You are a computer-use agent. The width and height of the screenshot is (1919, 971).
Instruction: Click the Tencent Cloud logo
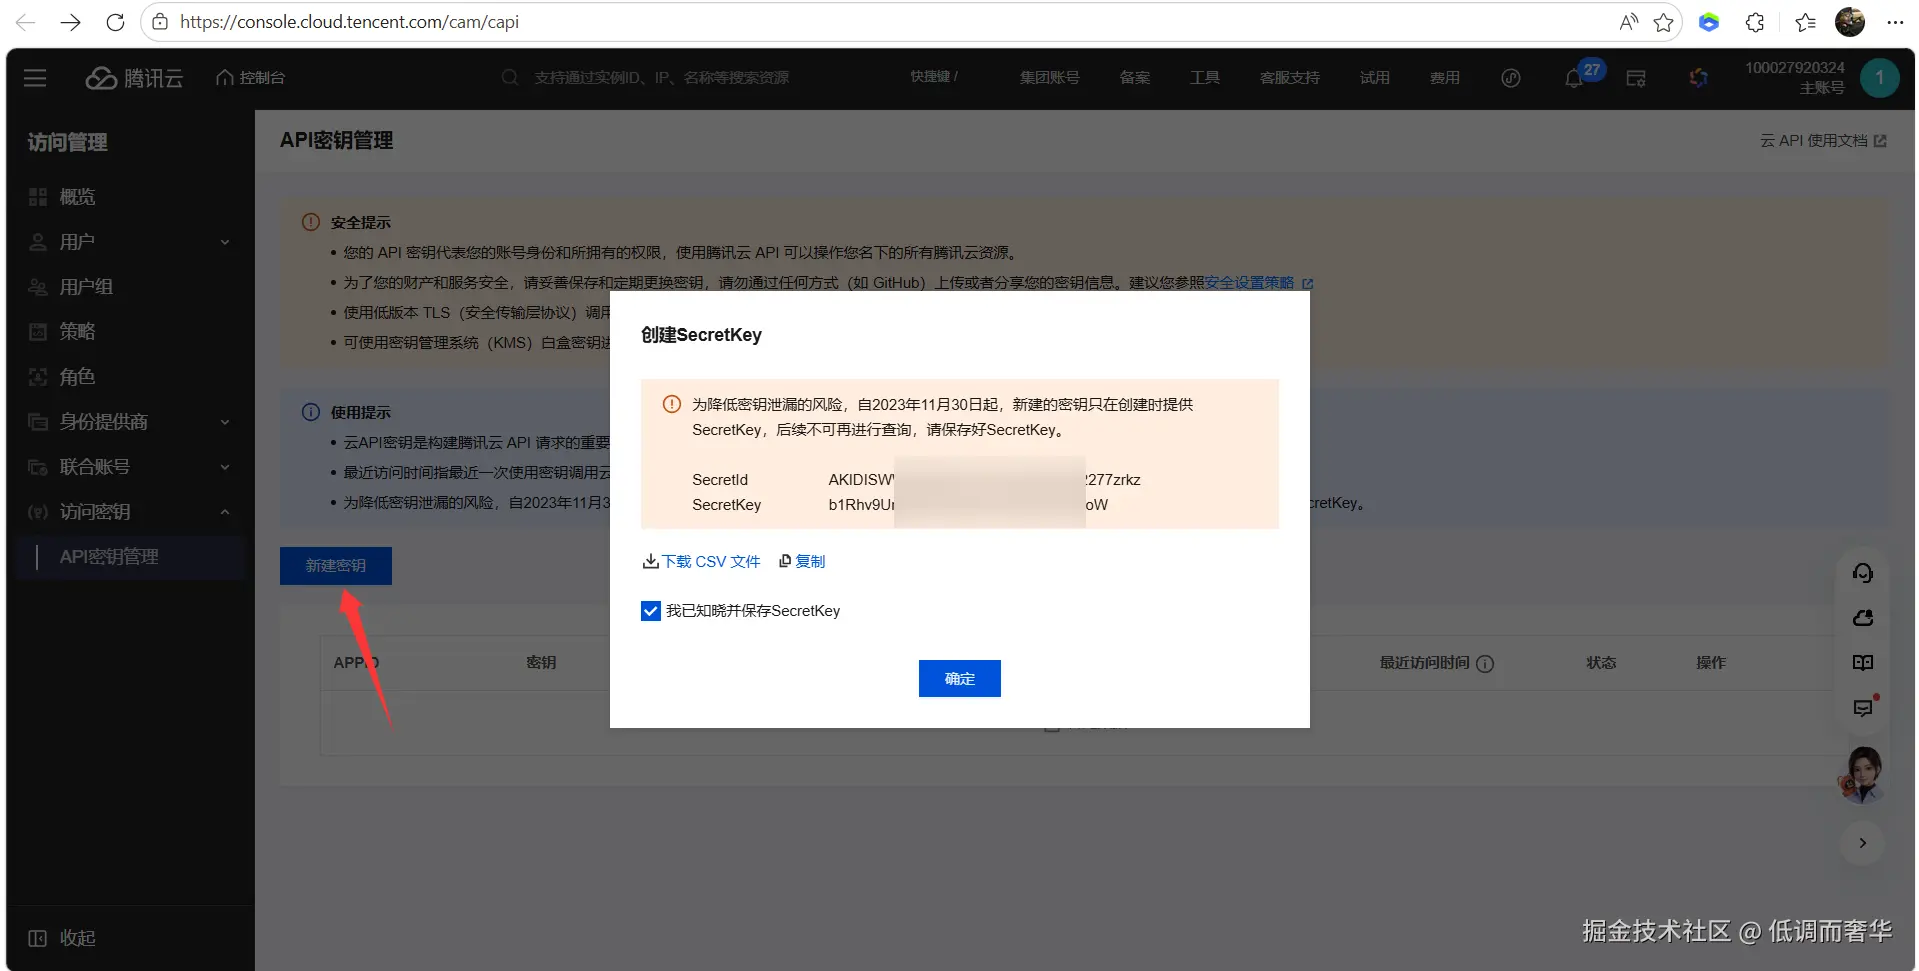click(x=134, y=78)
